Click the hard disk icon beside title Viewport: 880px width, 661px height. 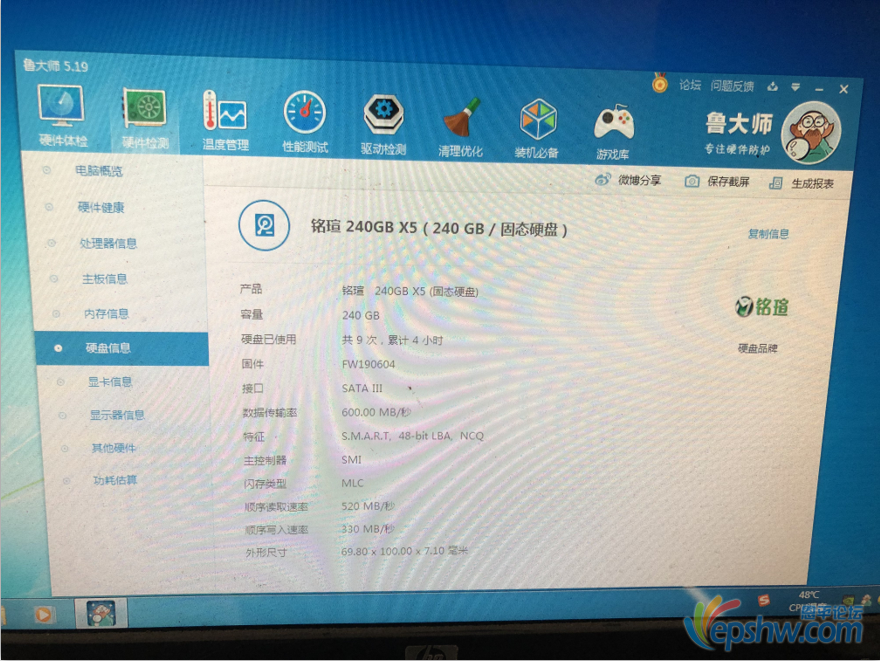click(x=264, y=226)
